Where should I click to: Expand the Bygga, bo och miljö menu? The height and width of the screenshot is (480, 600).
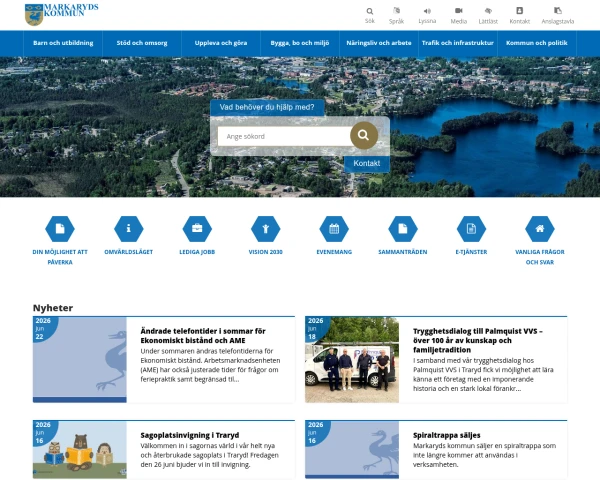click(x=300, y=43)
